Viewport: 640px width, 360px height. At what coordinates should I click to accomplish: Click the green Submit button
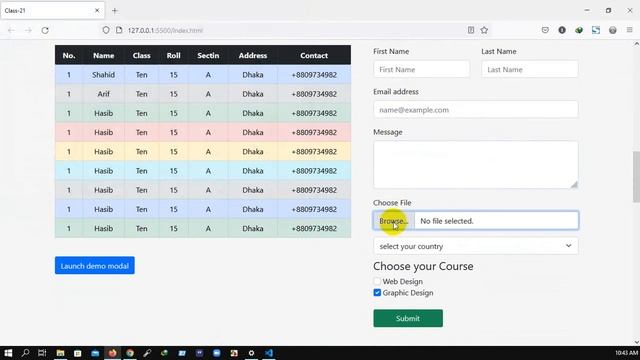click(x=408, y=318)
